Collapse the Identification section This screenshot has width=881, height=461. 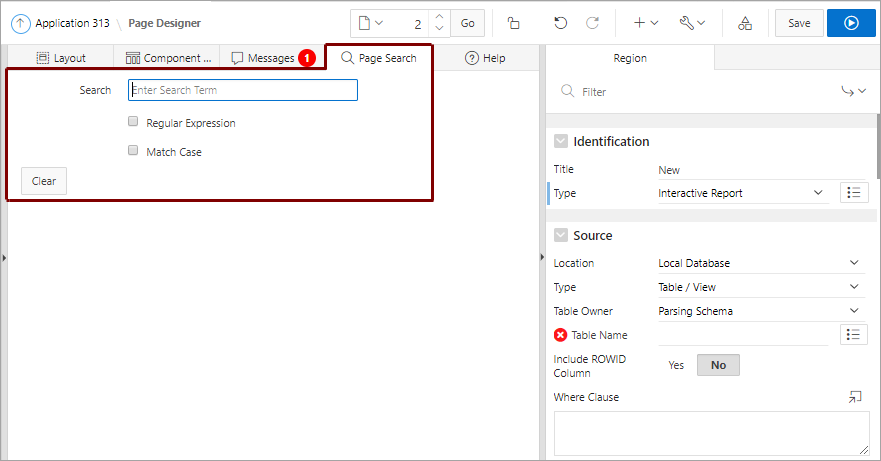pyautogui.click(x=561, y=141)
